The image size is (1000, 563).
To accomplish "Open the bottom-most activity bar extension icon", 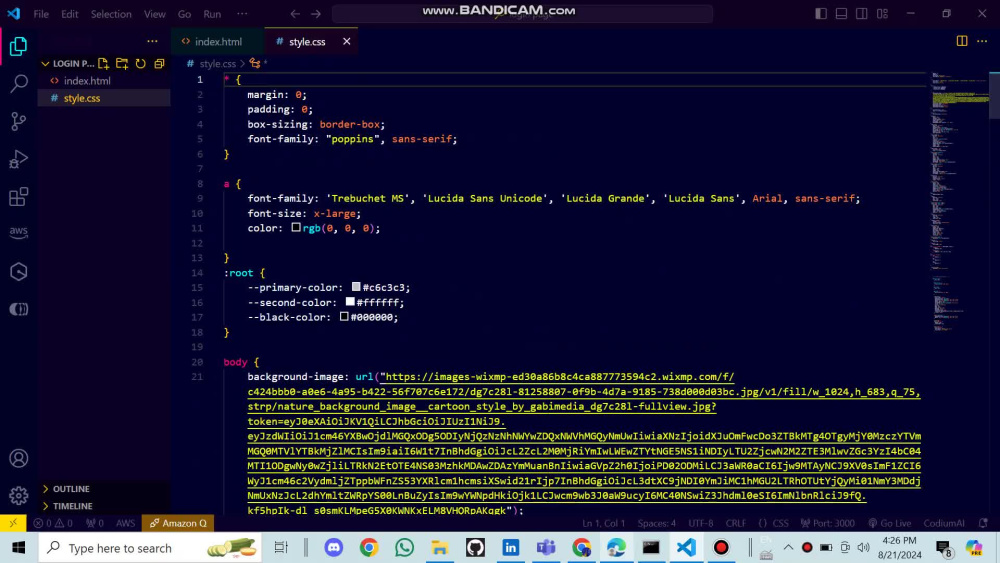I will pyautogui.click(x=18, y=309).
